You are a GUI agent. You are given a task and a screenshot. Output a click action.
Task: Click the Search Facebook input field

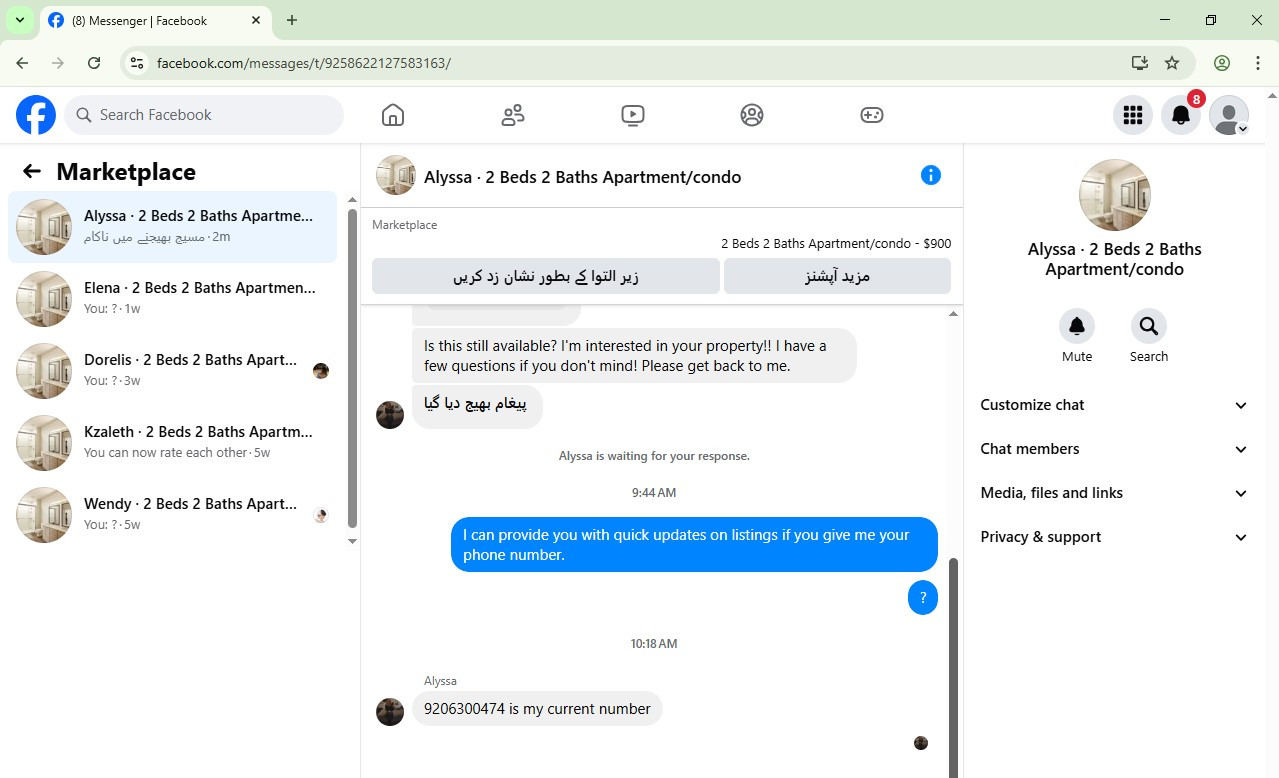(x=204, y=115)
